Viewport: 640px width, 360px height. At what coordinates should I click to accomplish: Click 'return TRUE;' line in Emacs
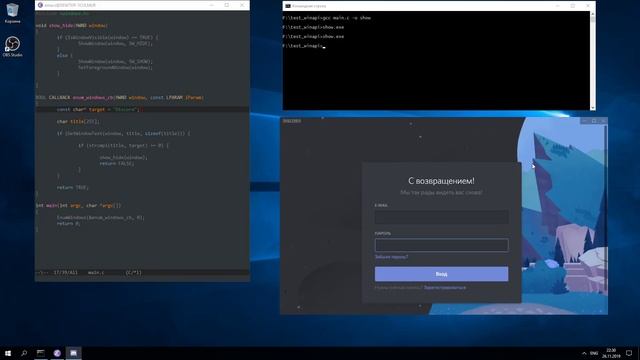(x=72, y=188)
